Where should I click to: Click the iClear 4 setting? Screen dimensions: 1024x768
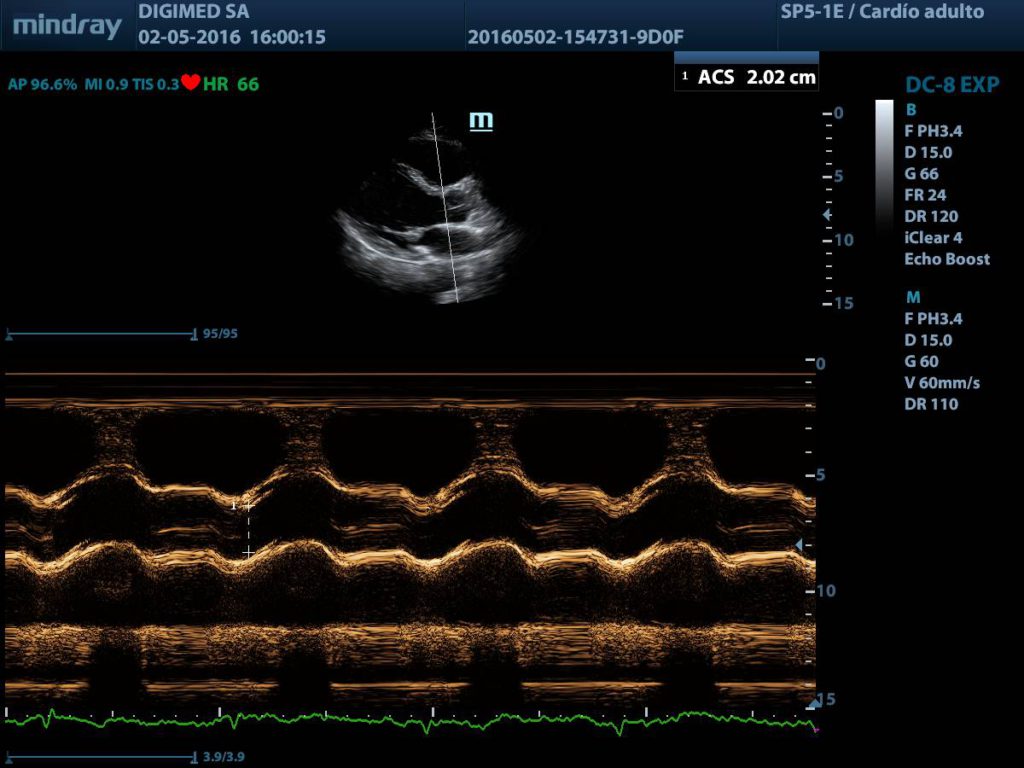pos(933,238)
